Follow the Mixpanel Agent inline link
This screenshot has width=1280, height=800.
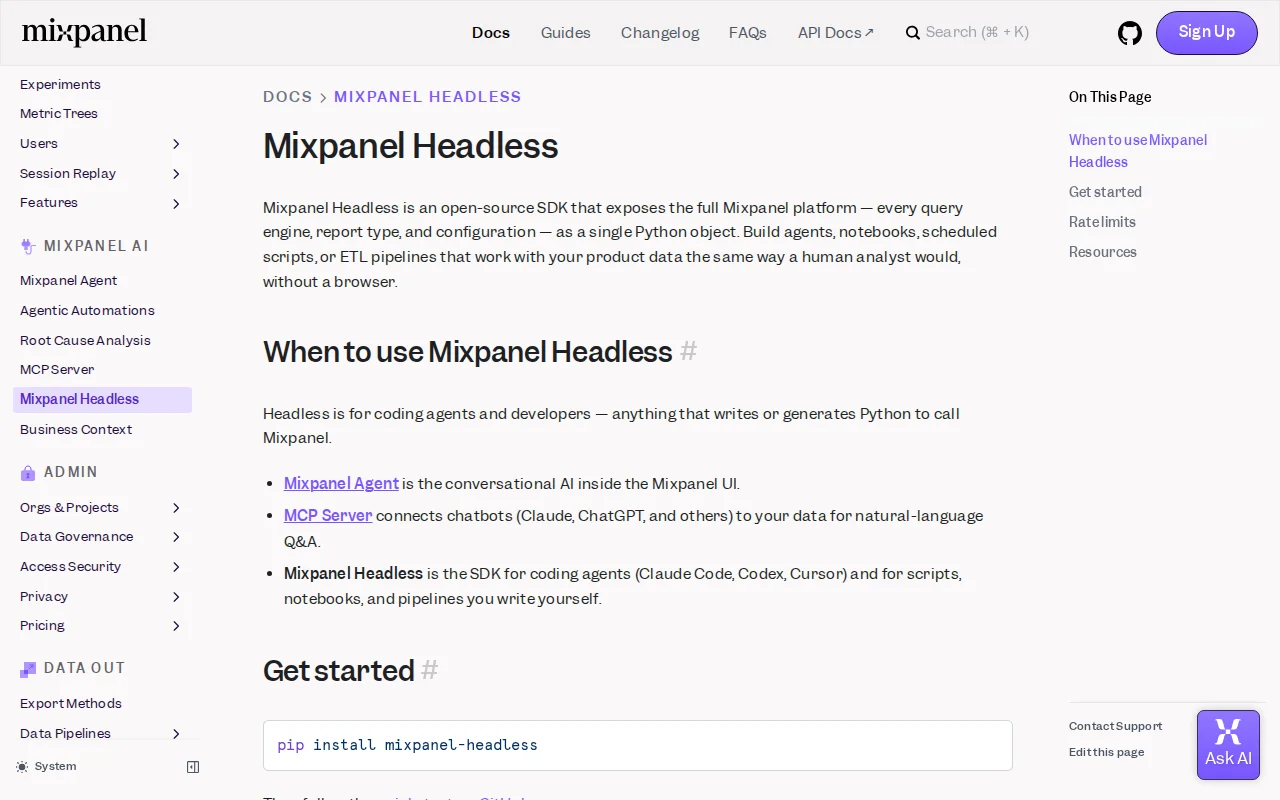(x=341, y=484)
